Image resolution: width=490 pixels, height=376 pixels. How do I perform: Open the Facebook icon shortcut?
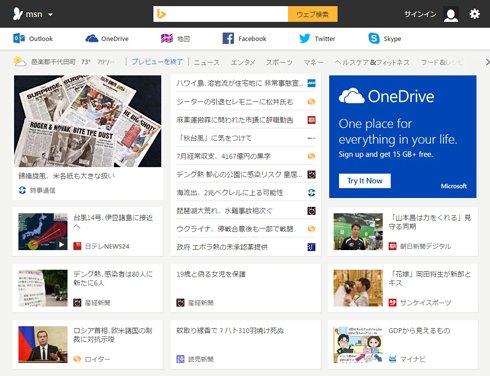[x=228, y=38]
